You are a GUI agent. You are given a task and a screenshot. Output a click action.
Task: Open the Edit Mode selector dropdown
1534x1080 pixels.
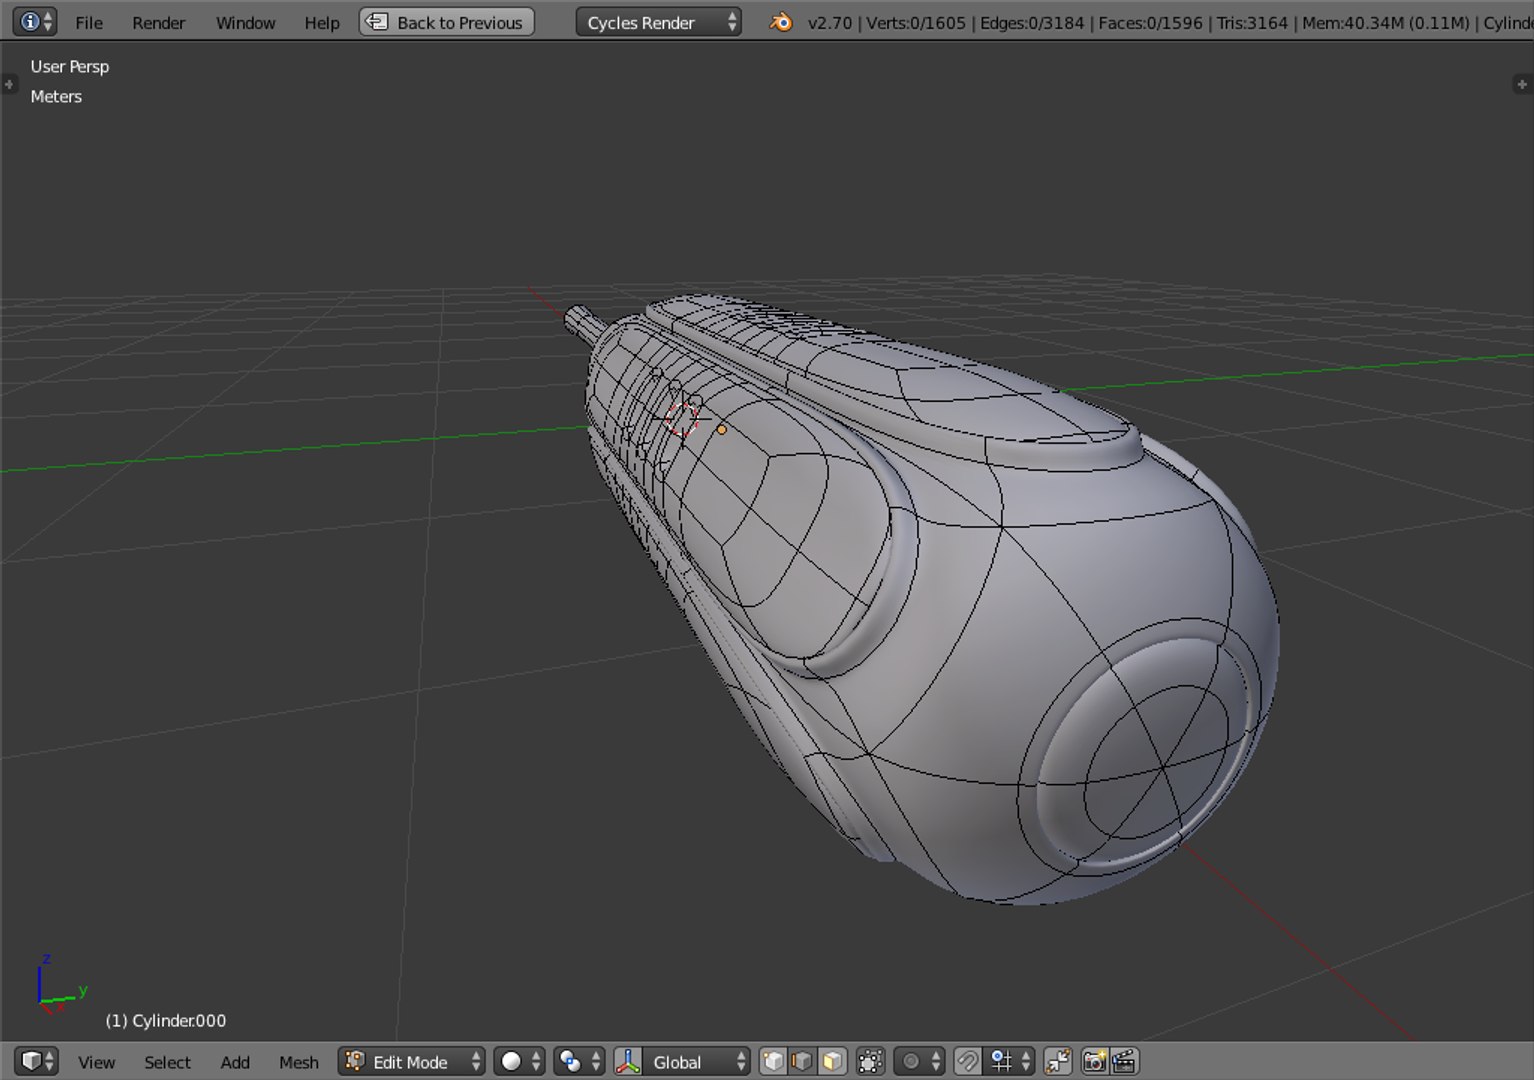pos(411,1061)
